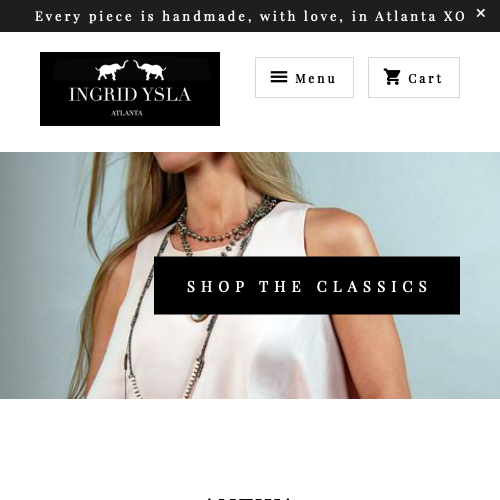Click the right elephant in the logo

(x=150, y=70)
